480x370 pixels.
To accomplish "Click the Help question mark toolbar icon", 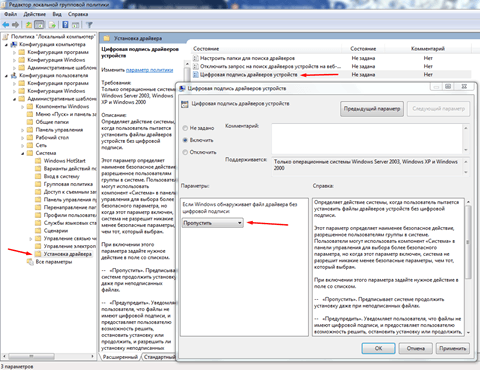I will point(65,25).
